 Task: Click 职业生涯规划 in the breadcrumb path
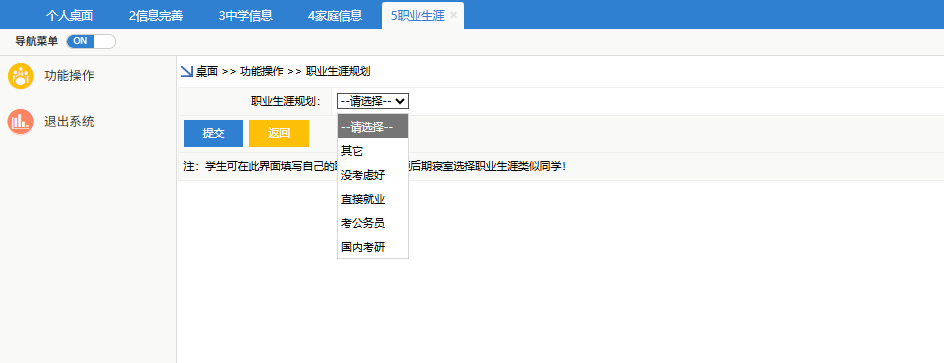(338, 72)
